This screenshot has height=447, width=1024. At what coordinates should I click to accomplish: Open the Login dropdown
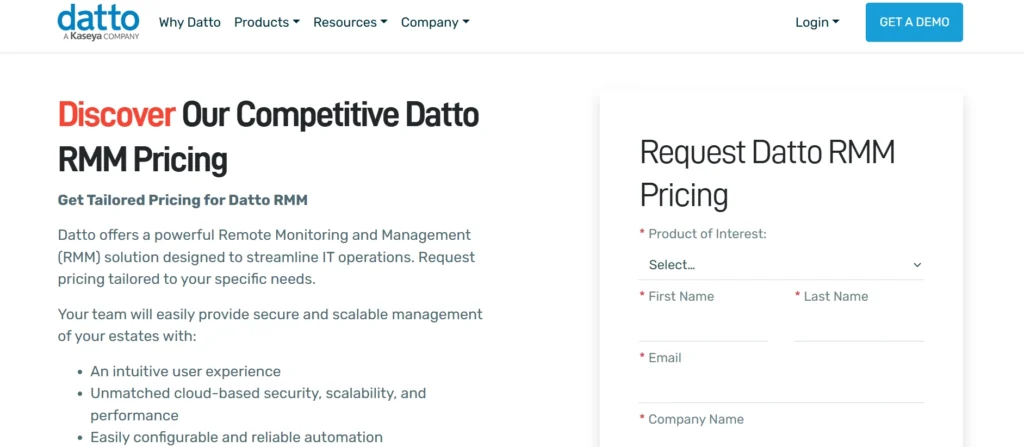coord(817,22)
